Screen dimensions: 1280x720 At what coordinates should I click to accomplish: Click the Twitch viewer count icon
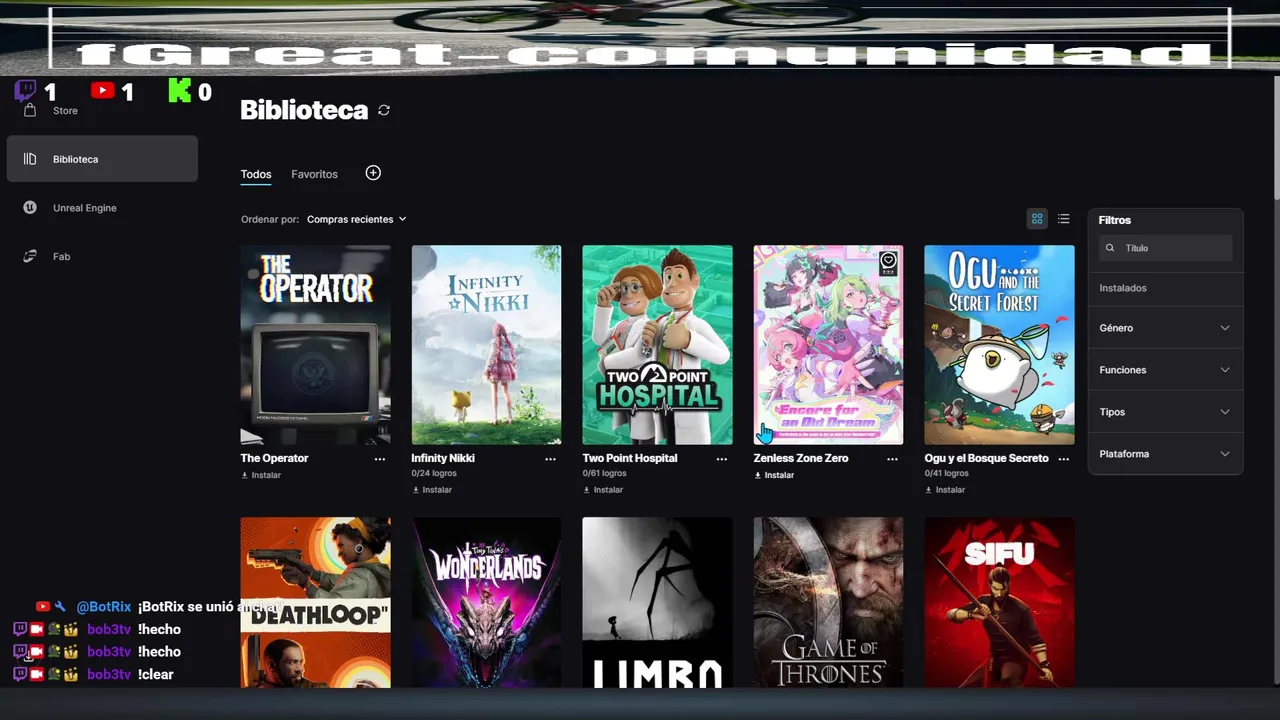click(25, 91)
